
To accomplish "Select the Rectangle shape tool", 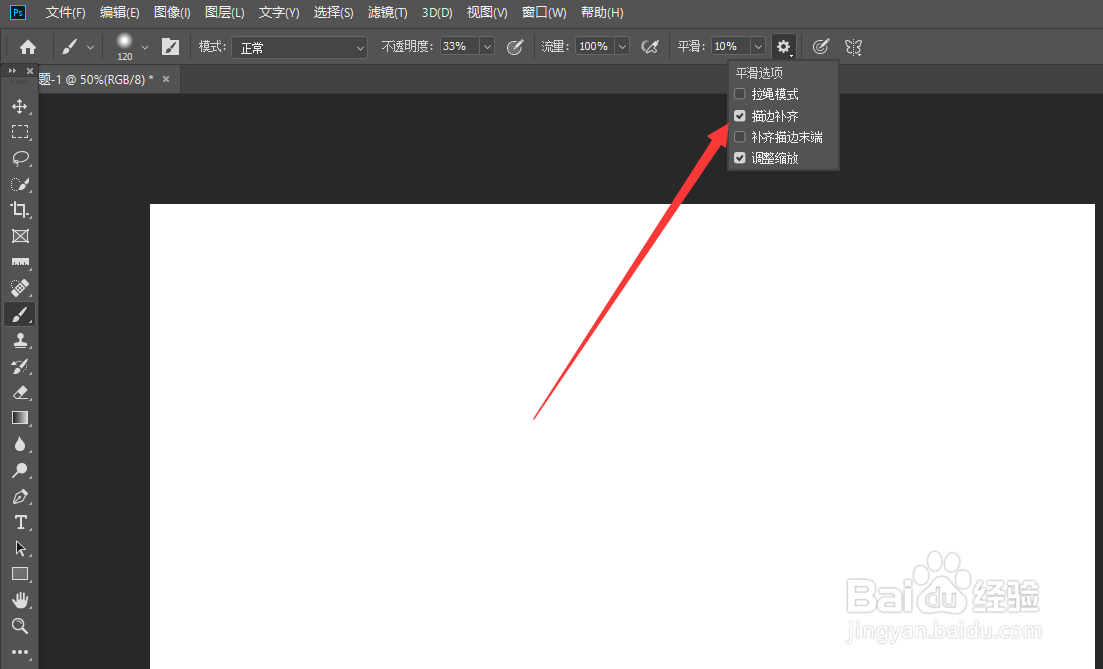I will (20, 574).
